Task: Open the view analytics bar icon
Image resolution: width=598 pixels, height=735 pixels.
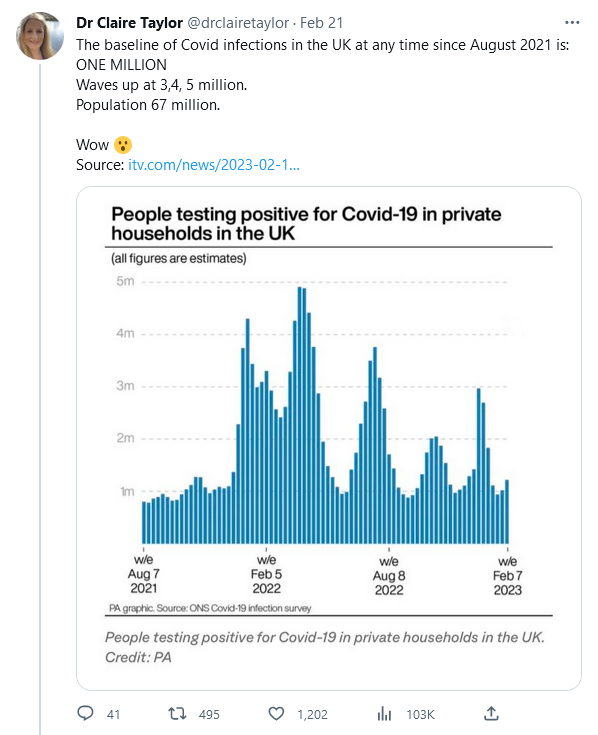Action: 384,713
